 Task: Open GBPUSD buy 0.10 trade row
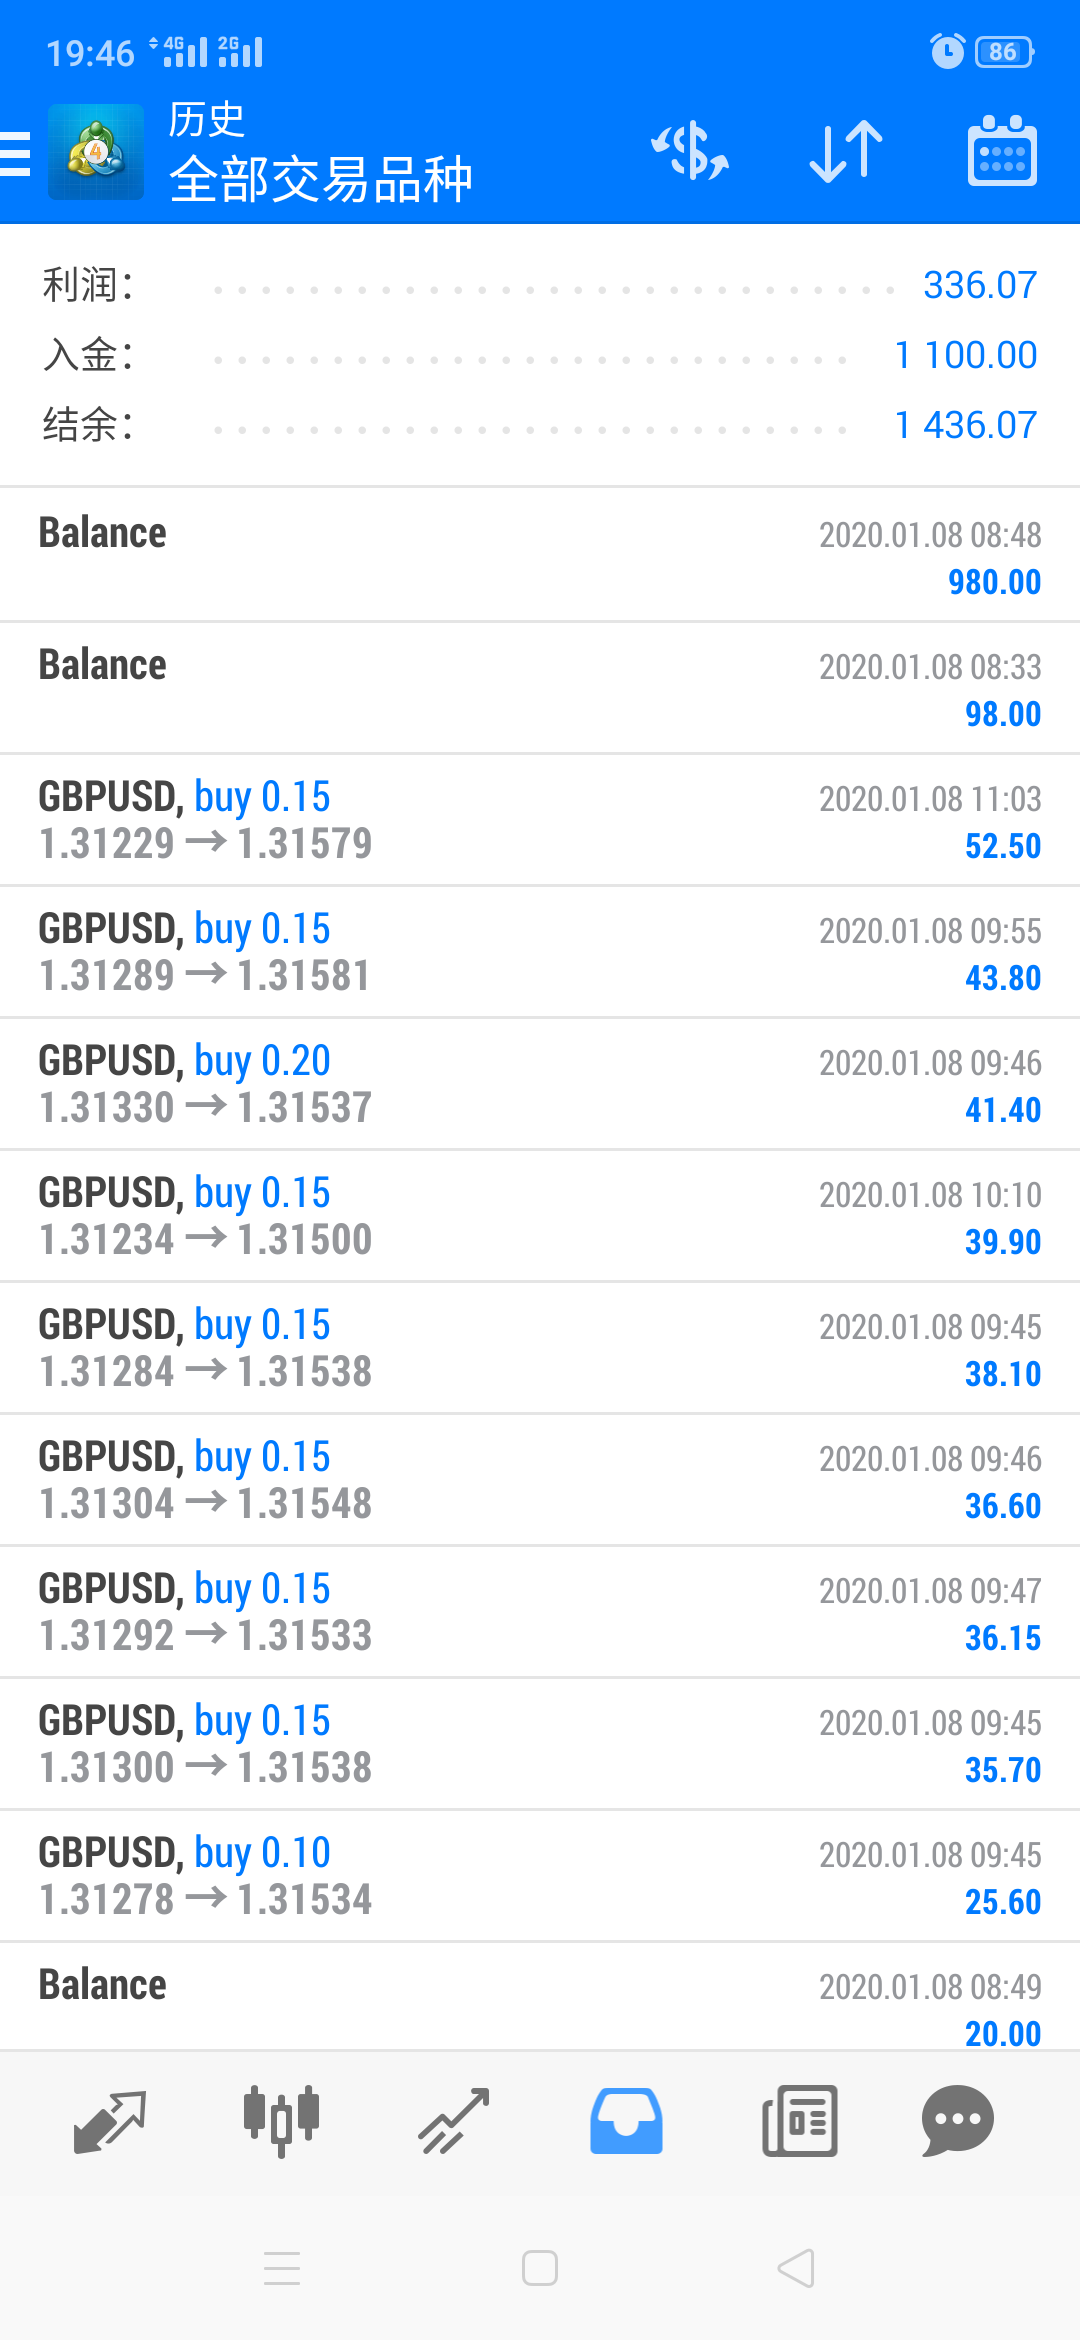pos(540,1876)
